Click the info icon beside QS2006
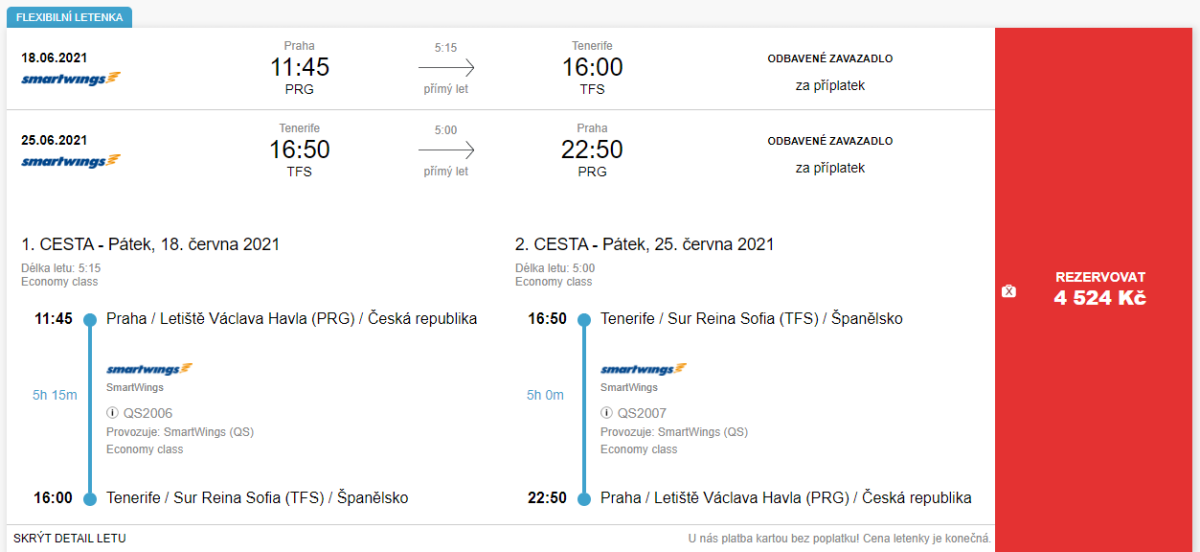Screen dimensions: 1200x552 (112, 413)
